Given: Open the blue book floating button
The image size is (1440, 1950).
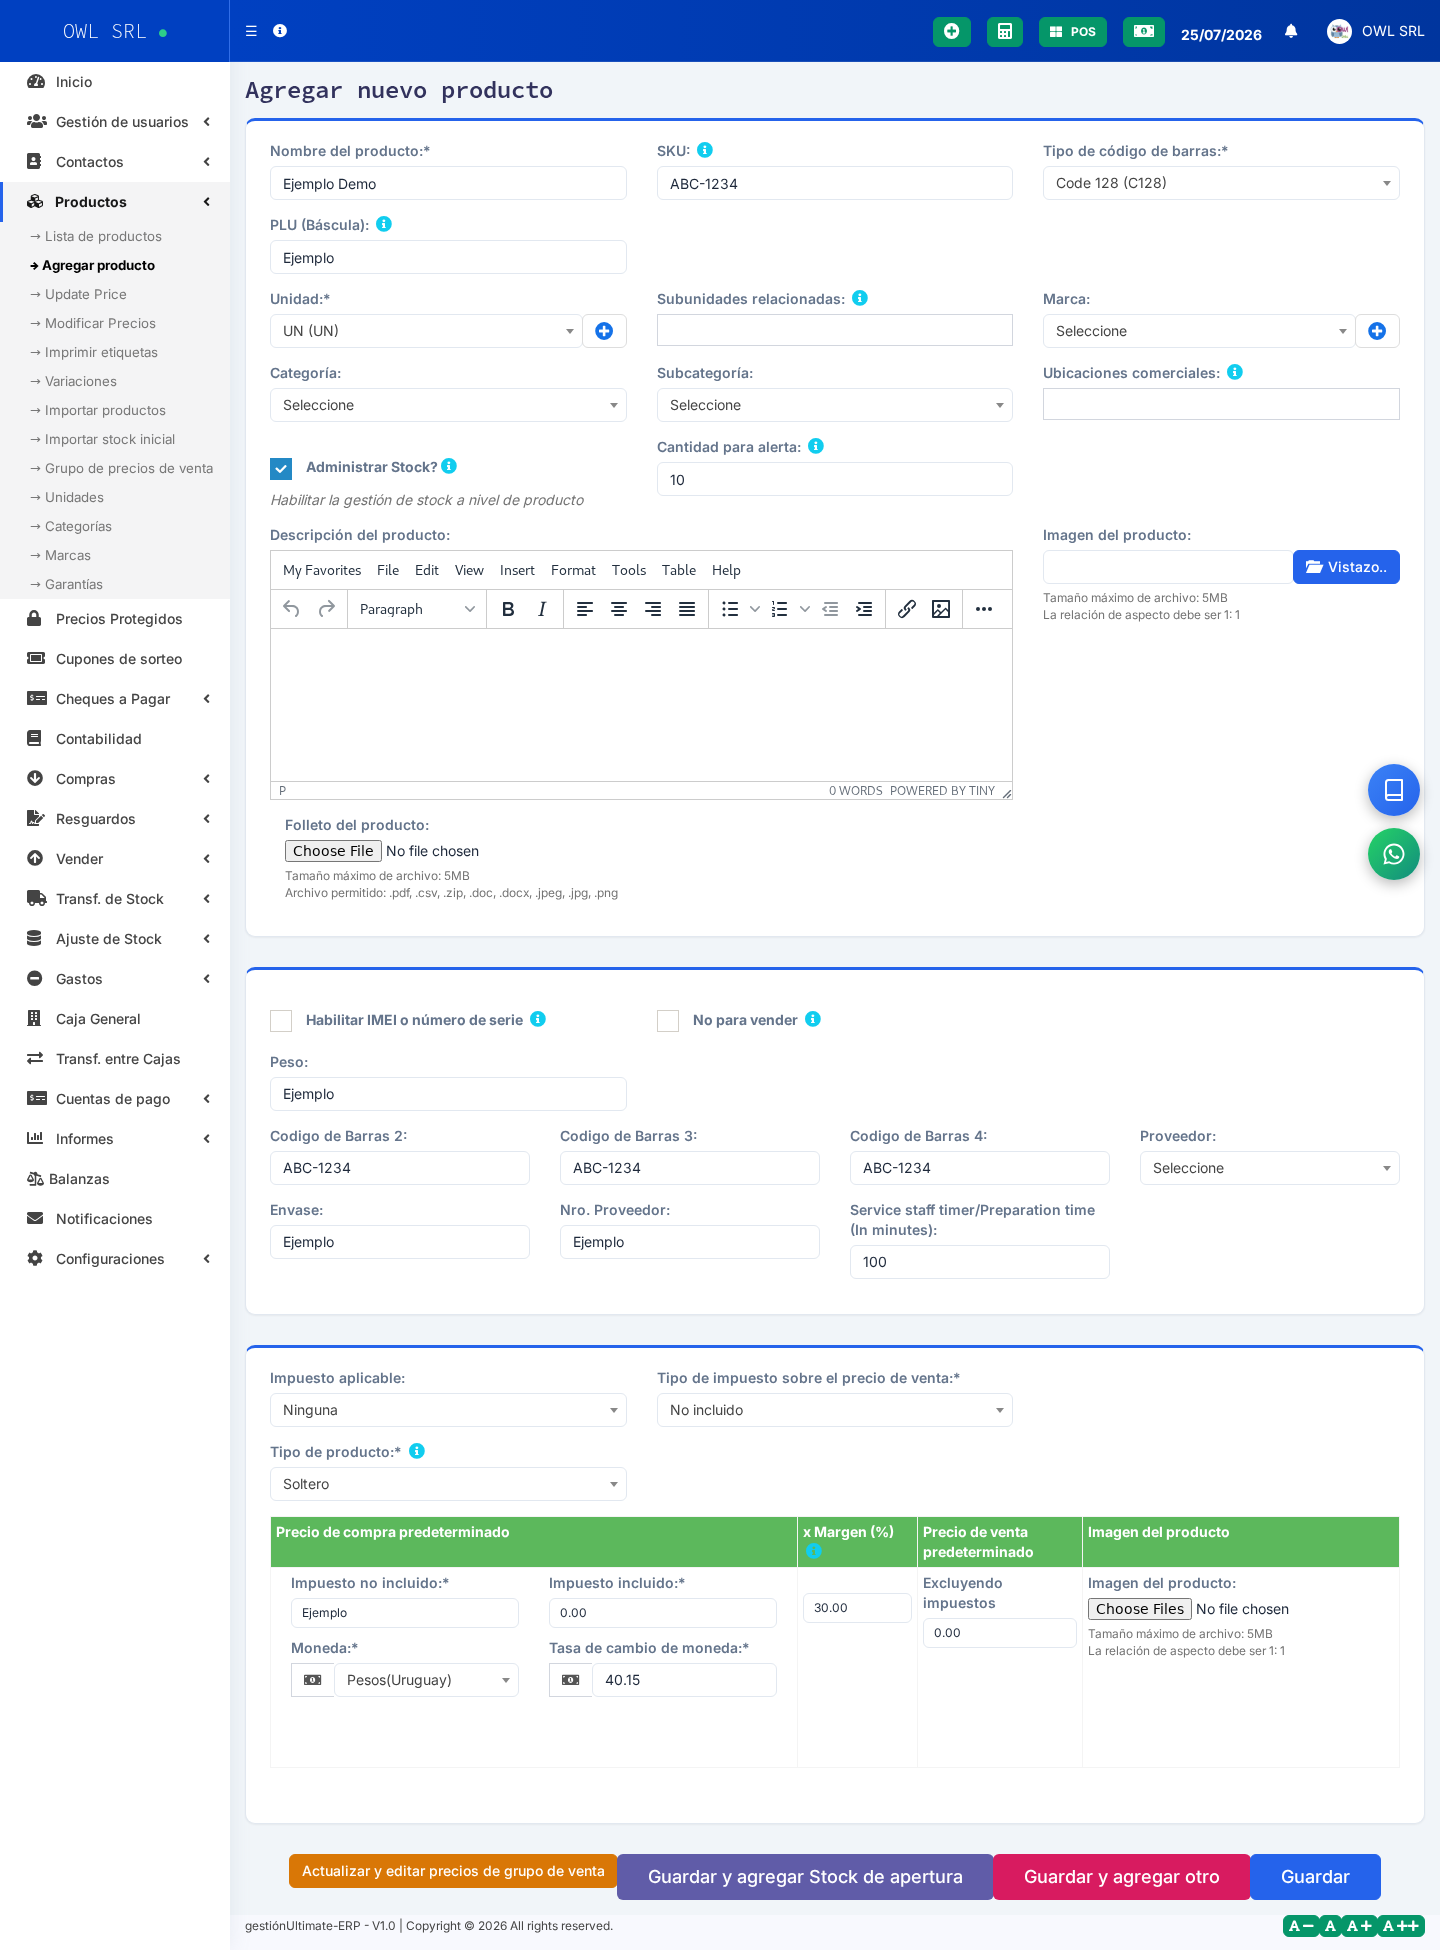Looking at the screenshot, I should tap(1394, 790).
